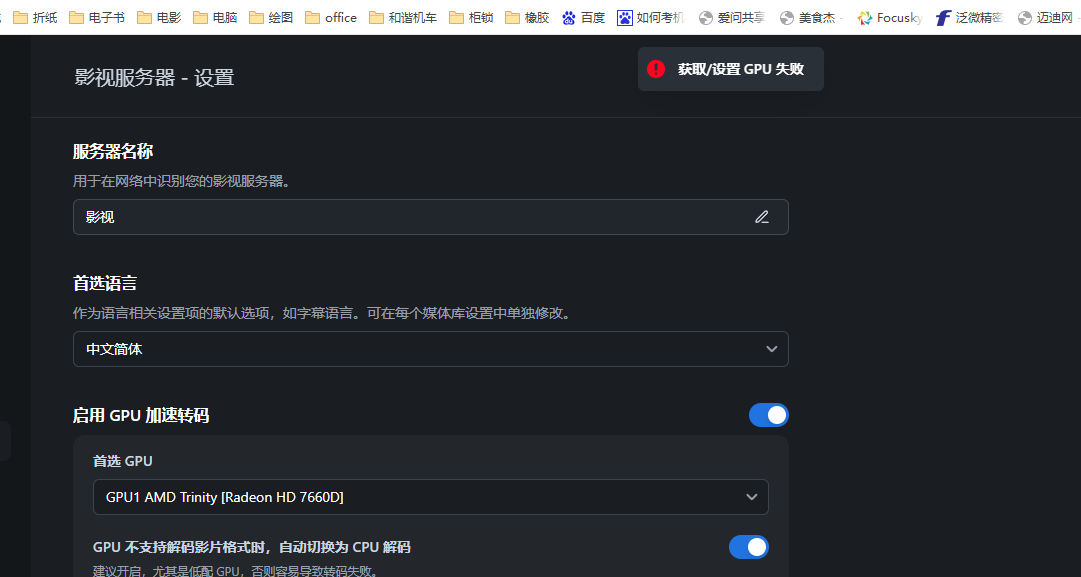
Task: Toggle 启用 GPU 加速转码 switch
Action: [769, 415]
